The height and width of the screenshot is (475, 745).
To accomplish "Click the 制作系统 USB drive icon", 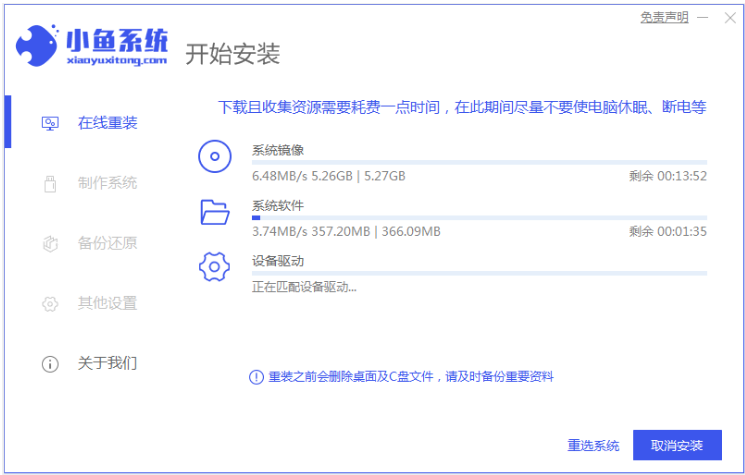I will (50, 183).
